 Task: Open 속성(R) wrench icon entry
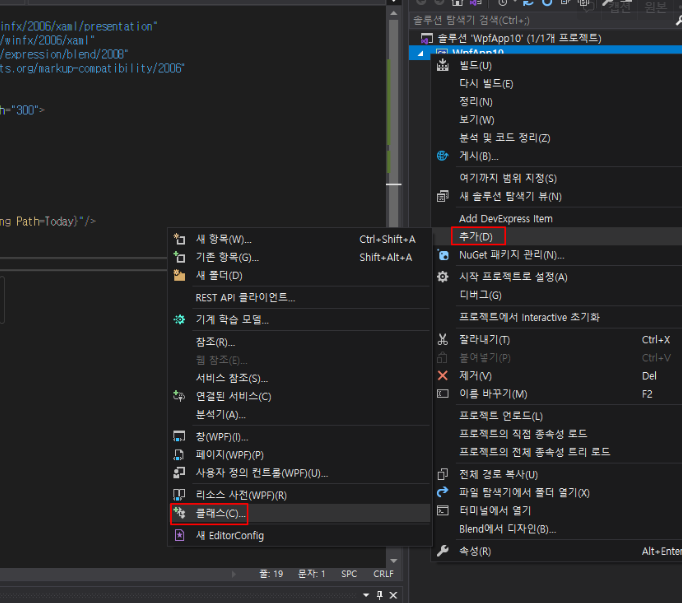(x=443, y=551)
